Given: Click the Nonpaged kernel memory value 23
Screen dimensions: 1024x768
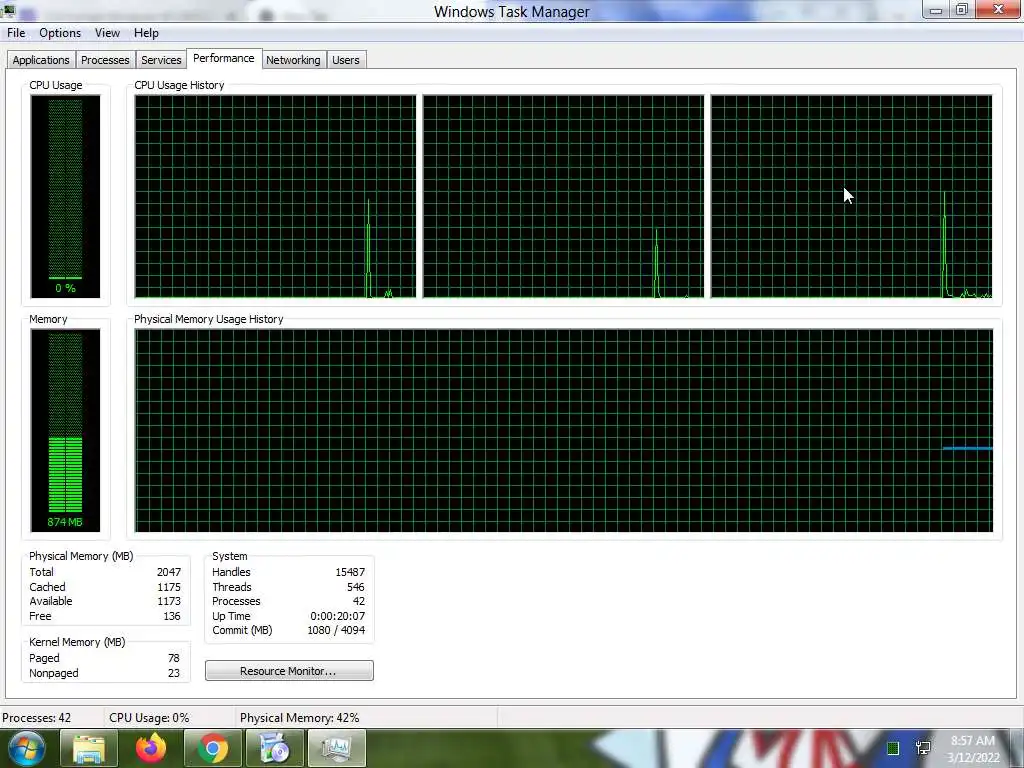Looking at the screenshot, I should (174, 673).
